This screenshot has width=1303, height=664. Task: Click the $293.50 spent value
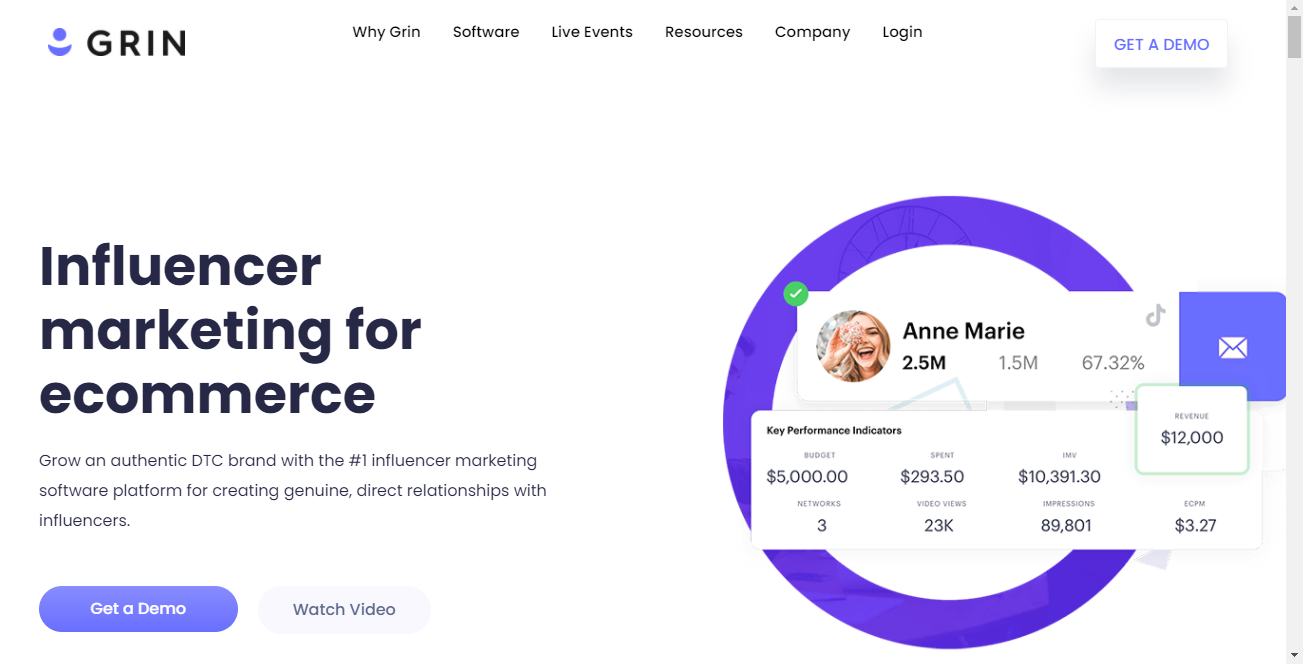[932, 477]
